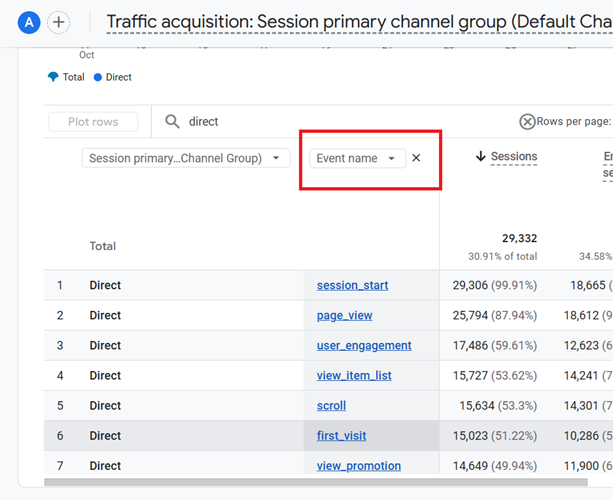Screen dimensions: 613x500
Task: Click the 29,332 total sessions value
Action: coord(520,238)
